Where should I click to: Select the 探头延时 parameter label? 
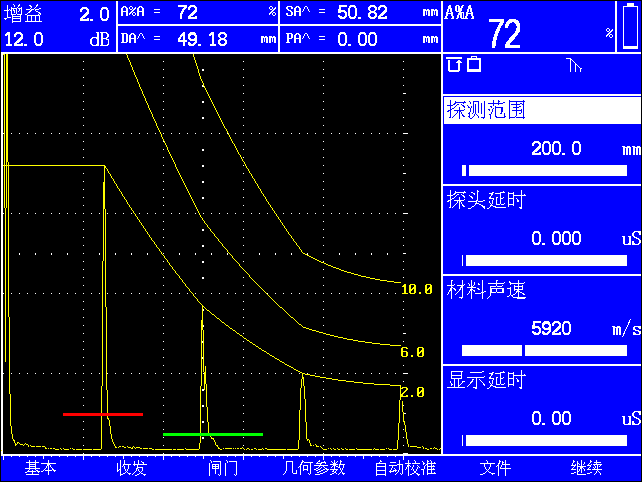[486, 200]
